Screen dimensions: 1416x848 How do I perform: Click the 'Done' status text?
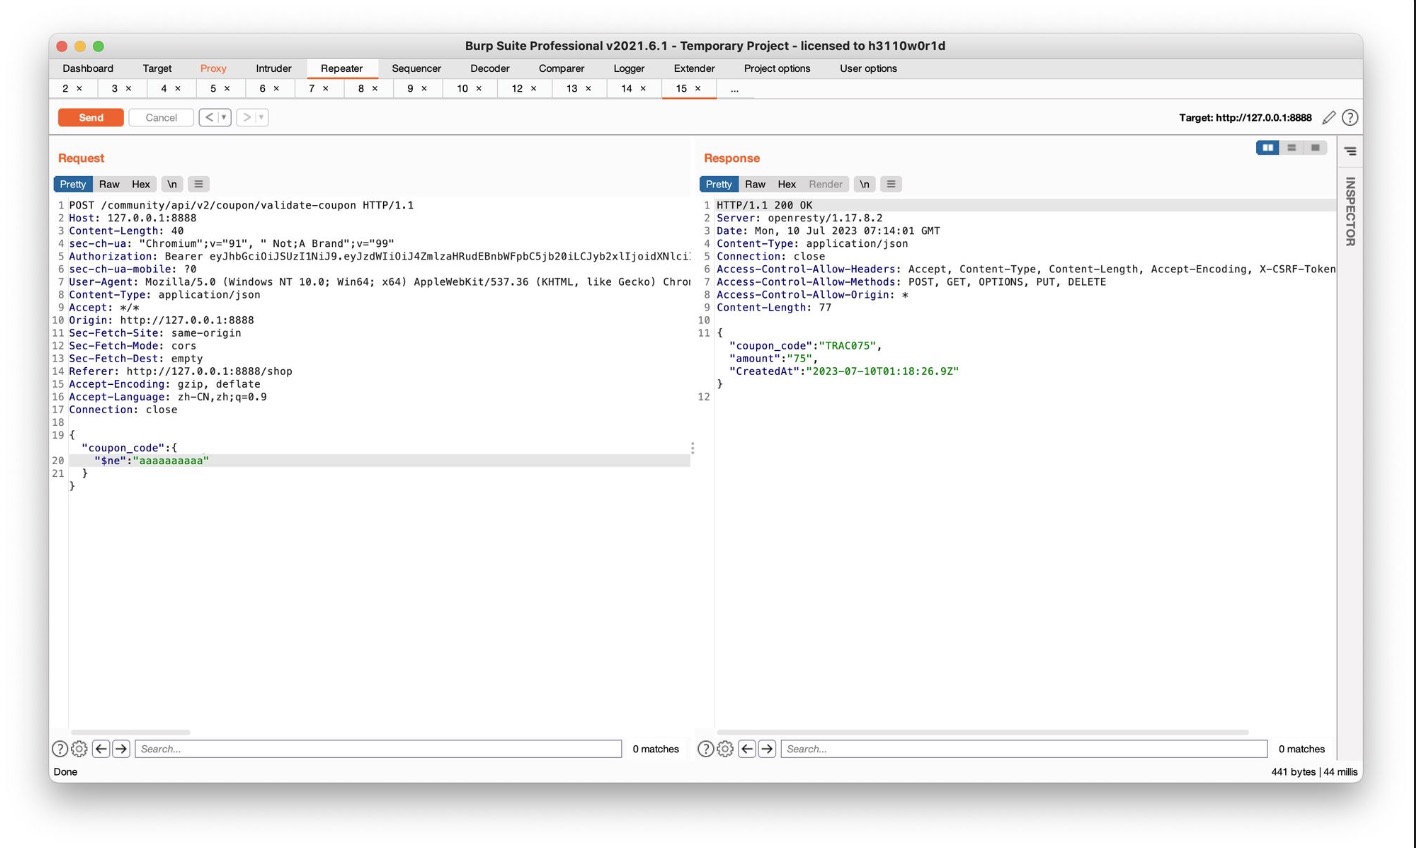65,772
